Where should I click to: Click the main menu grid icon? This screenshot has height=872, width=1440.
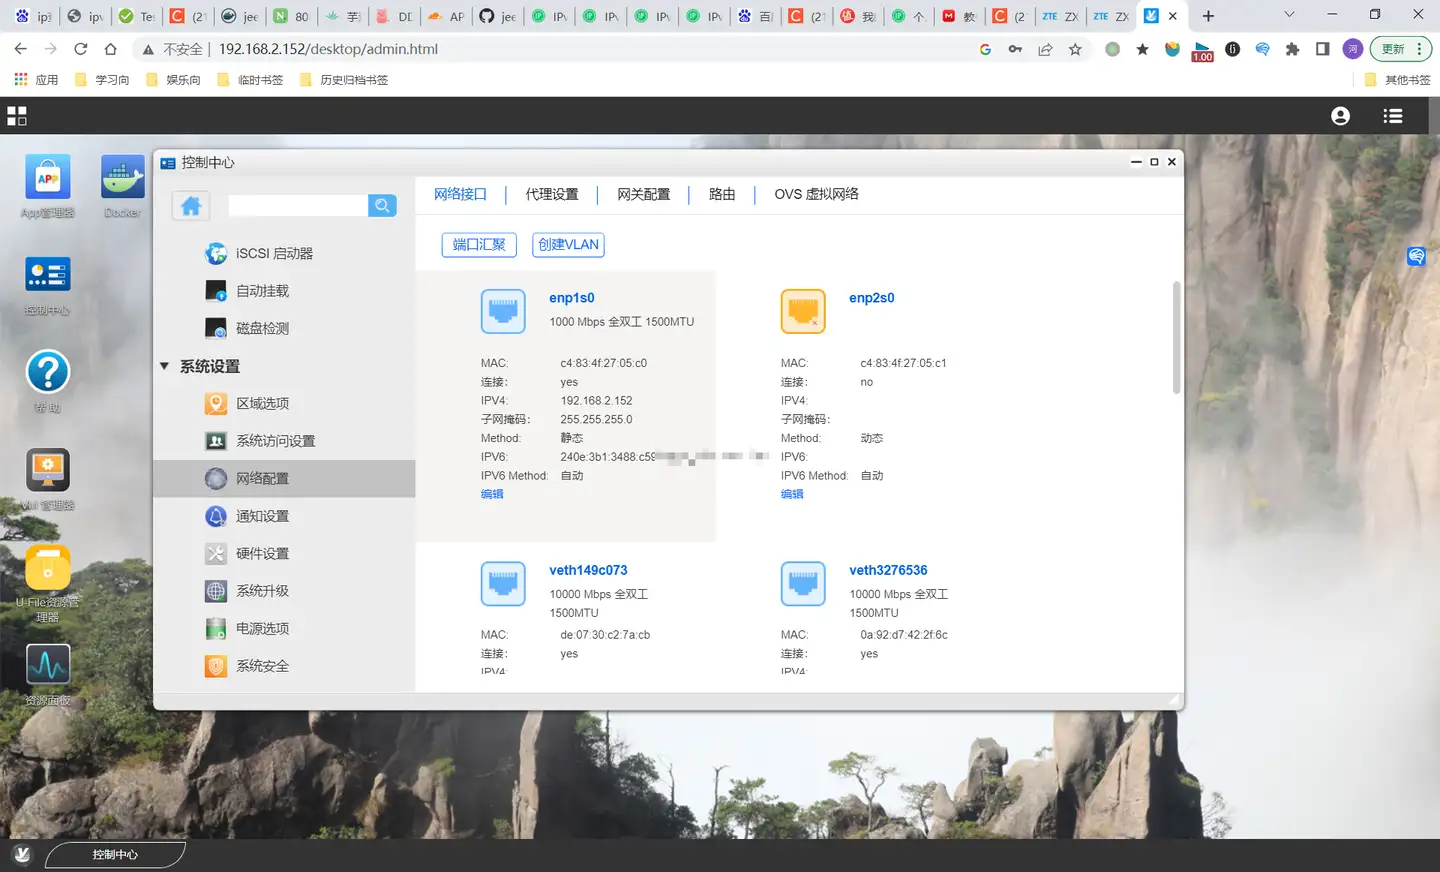17,116
